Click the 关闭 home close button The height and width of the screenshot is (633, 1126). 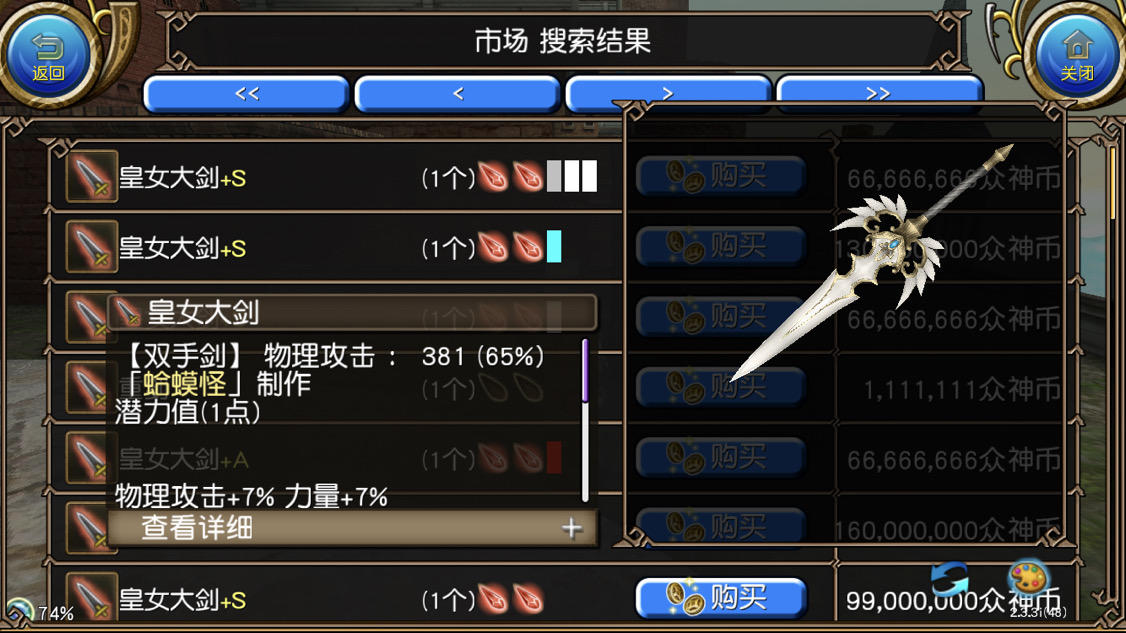tap(1077, 55)
